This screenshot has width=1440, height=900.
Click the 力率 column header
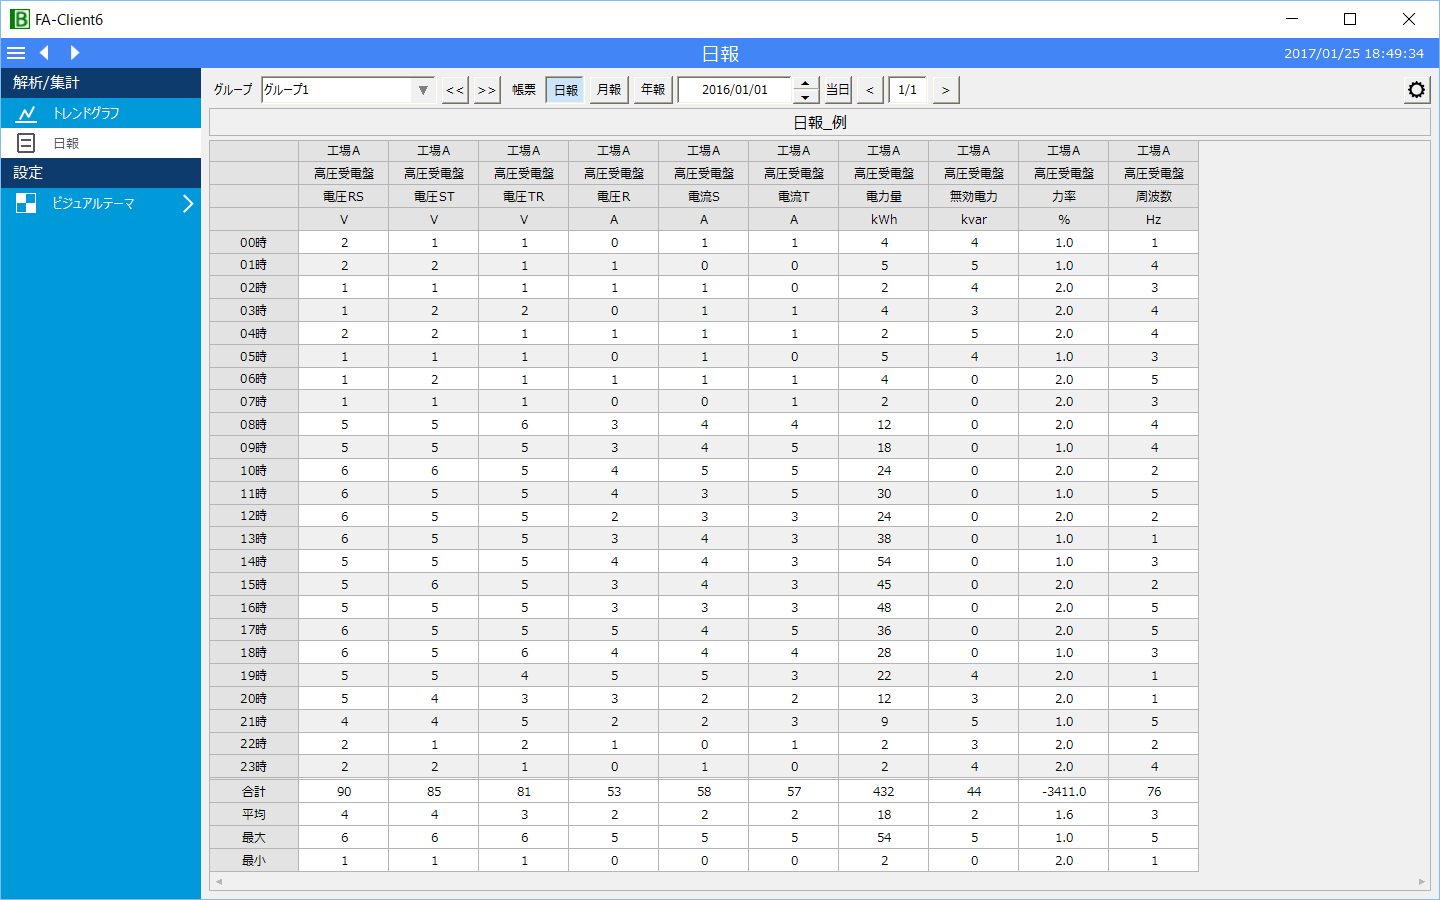[1064, 197]
